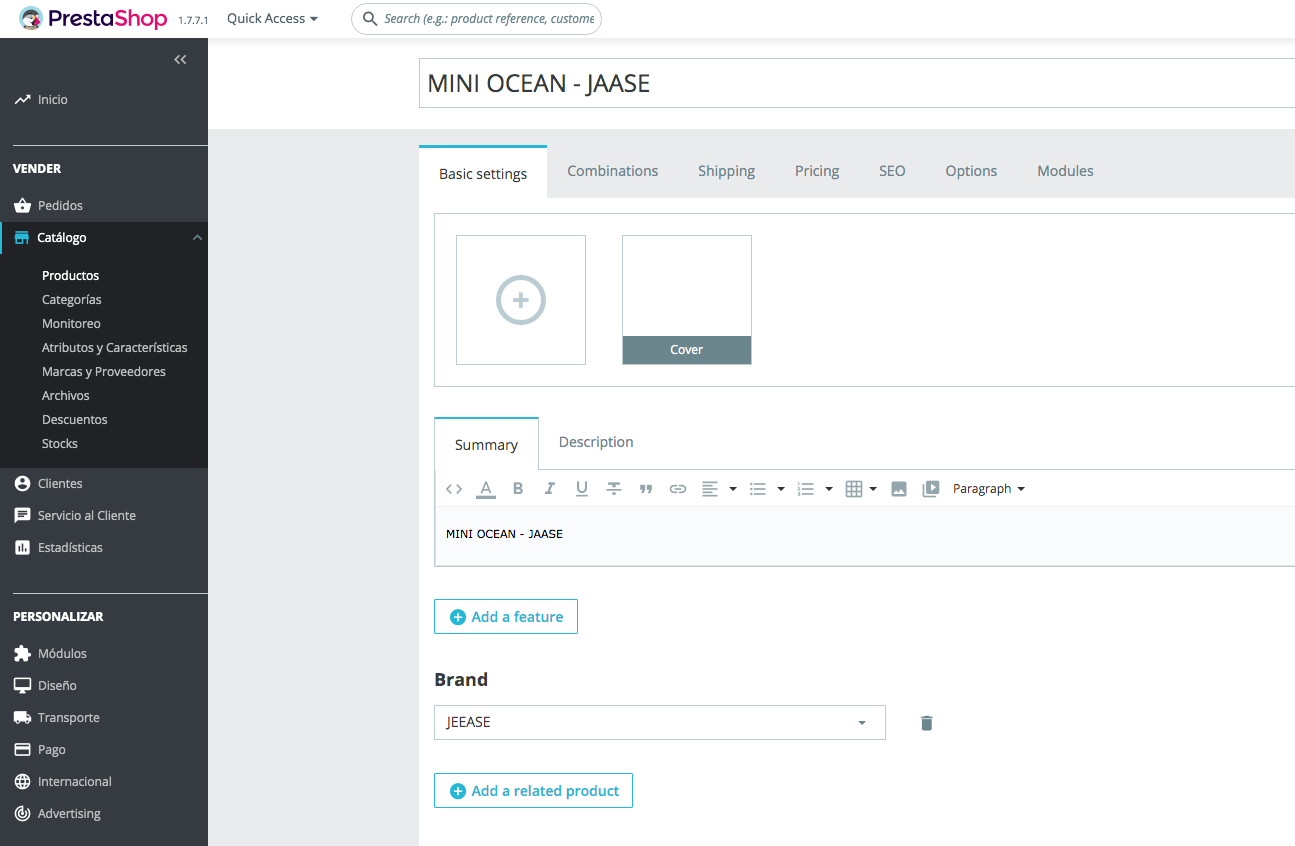Click Add a feature button
Image resolution: width=1295 pixels, height=846 pixels.
[x=506, y=617]
